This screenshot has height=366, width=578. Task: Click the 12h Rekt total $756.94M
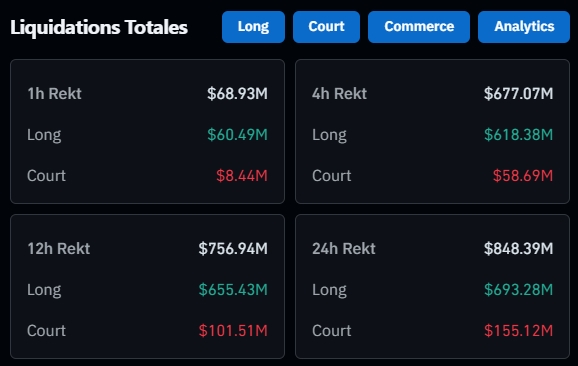[x=233, y=249]
